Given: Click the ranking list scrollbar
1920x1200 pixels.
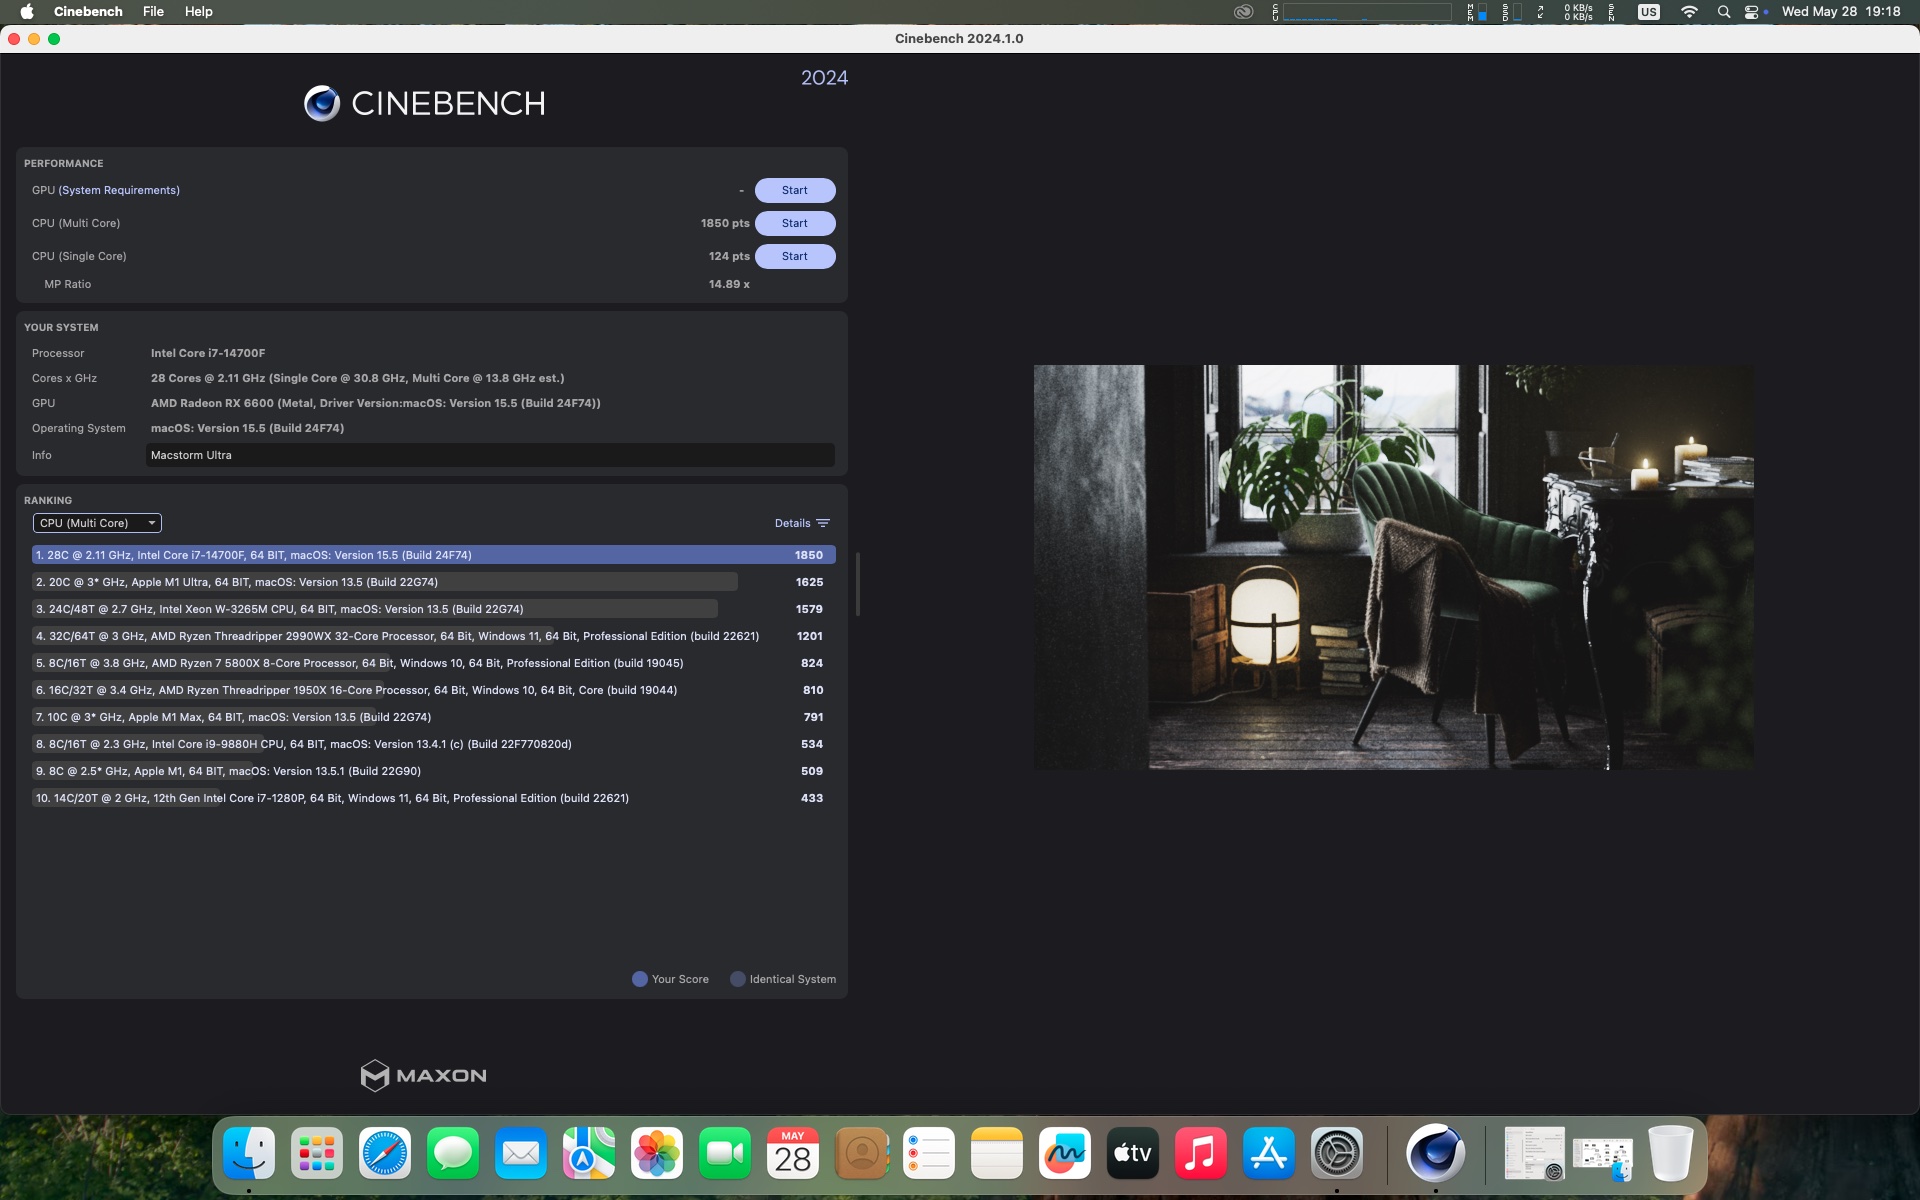Looking at the screenshot, I should 857,583.
